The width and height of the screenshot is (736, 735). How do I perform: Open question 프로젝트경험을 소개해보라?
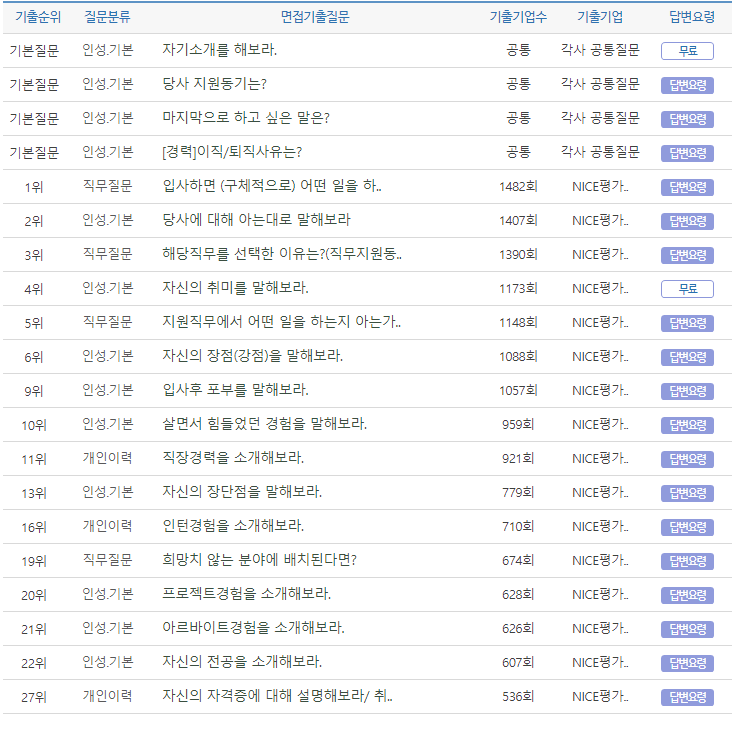click(x=246, y=594)
